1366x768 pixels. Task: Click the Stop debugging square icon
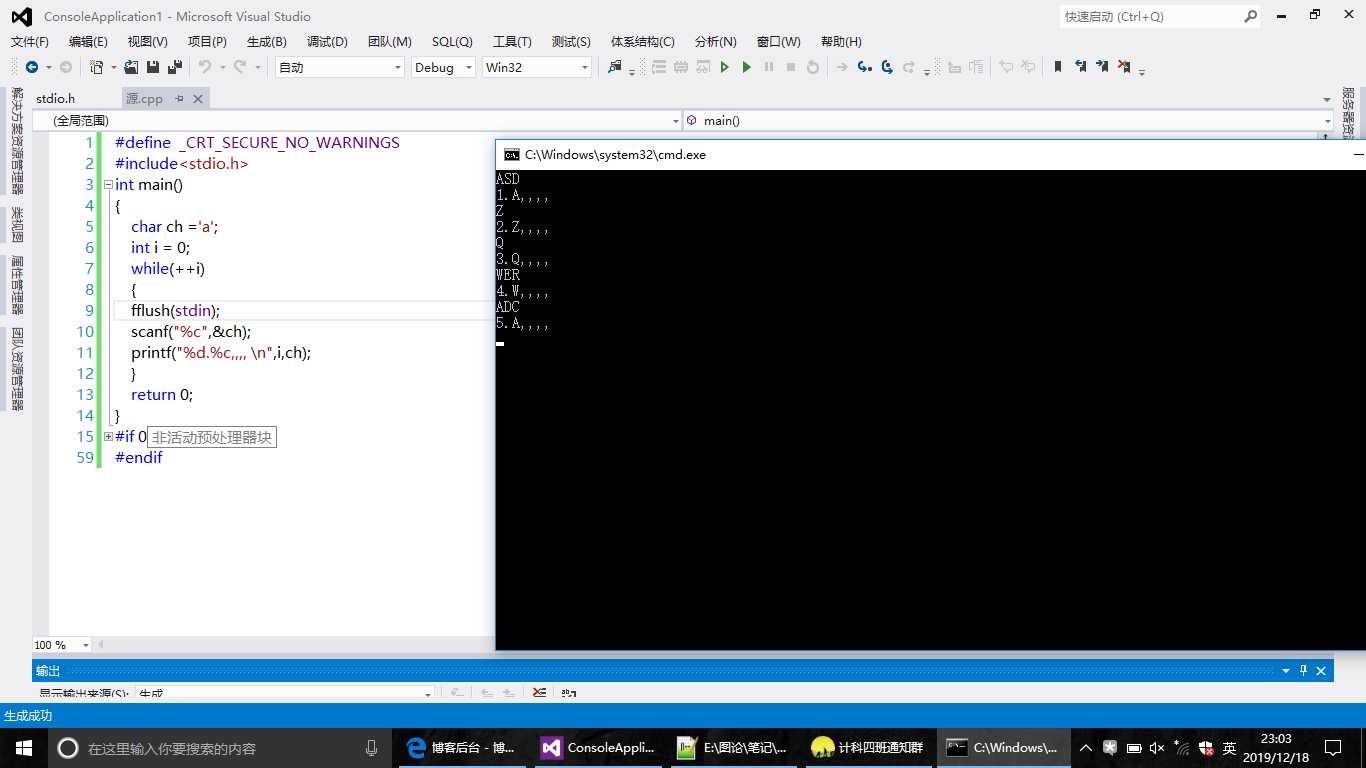click(791, 67)
